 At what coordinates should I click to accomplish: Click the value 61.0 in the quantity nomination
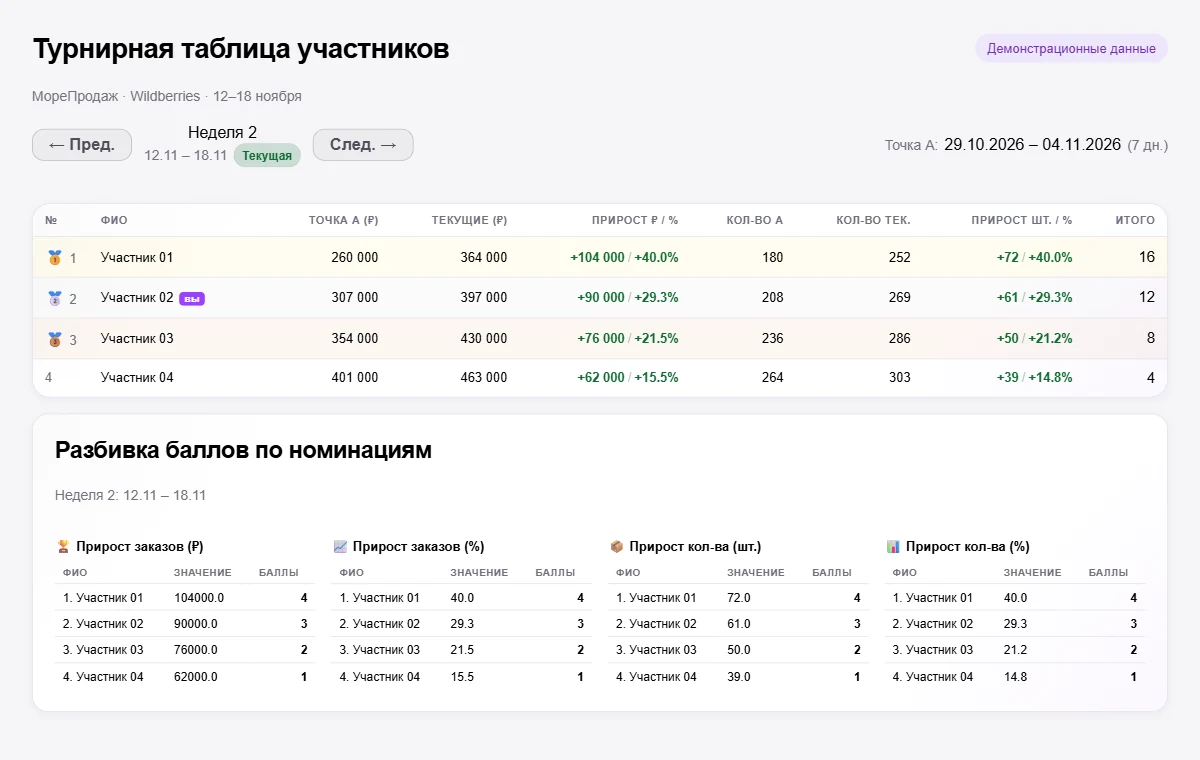[739, 624]
